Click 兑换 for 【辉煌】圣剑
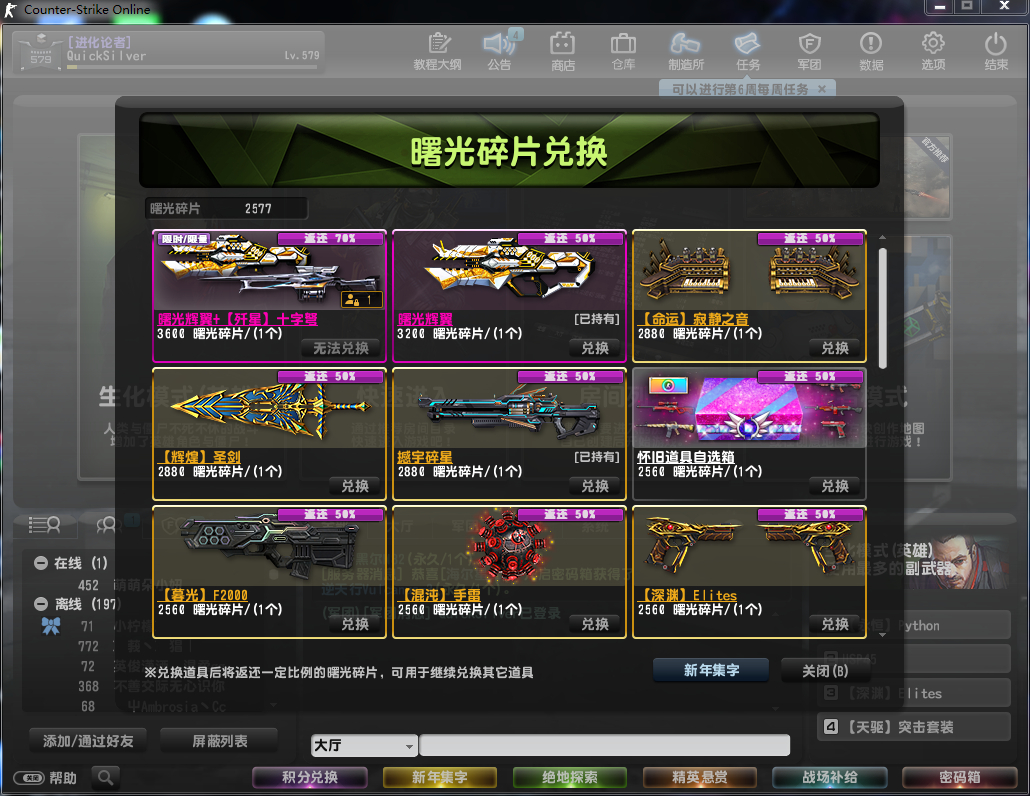Screen dimensions: 1030x796 pyautogui.click(x=355, y=486)
